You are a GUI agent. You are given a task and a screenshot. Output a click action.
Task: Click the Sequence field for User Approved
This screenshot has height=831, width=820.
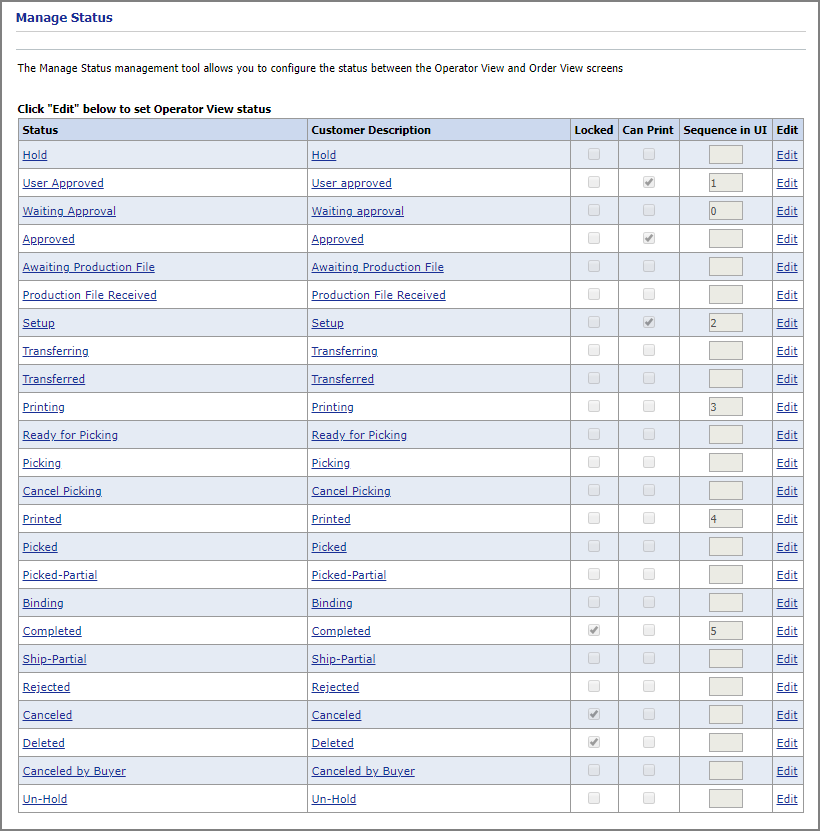click(x=726, y=183)
